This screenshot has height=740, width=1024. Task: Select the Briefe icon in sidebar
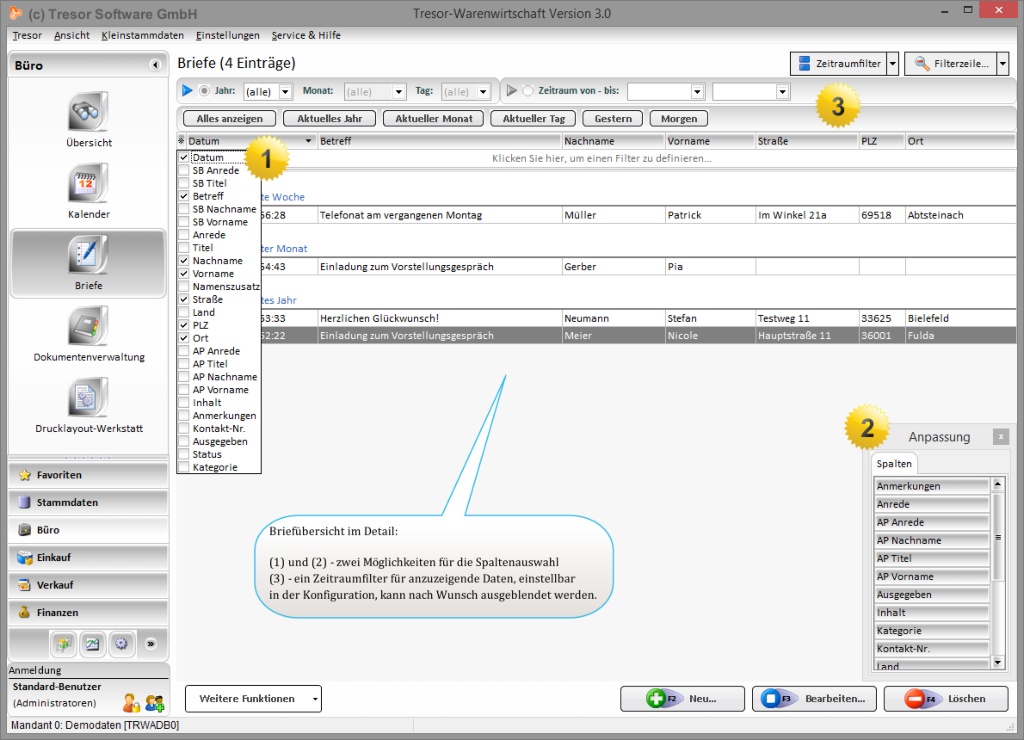click(88, 255)
